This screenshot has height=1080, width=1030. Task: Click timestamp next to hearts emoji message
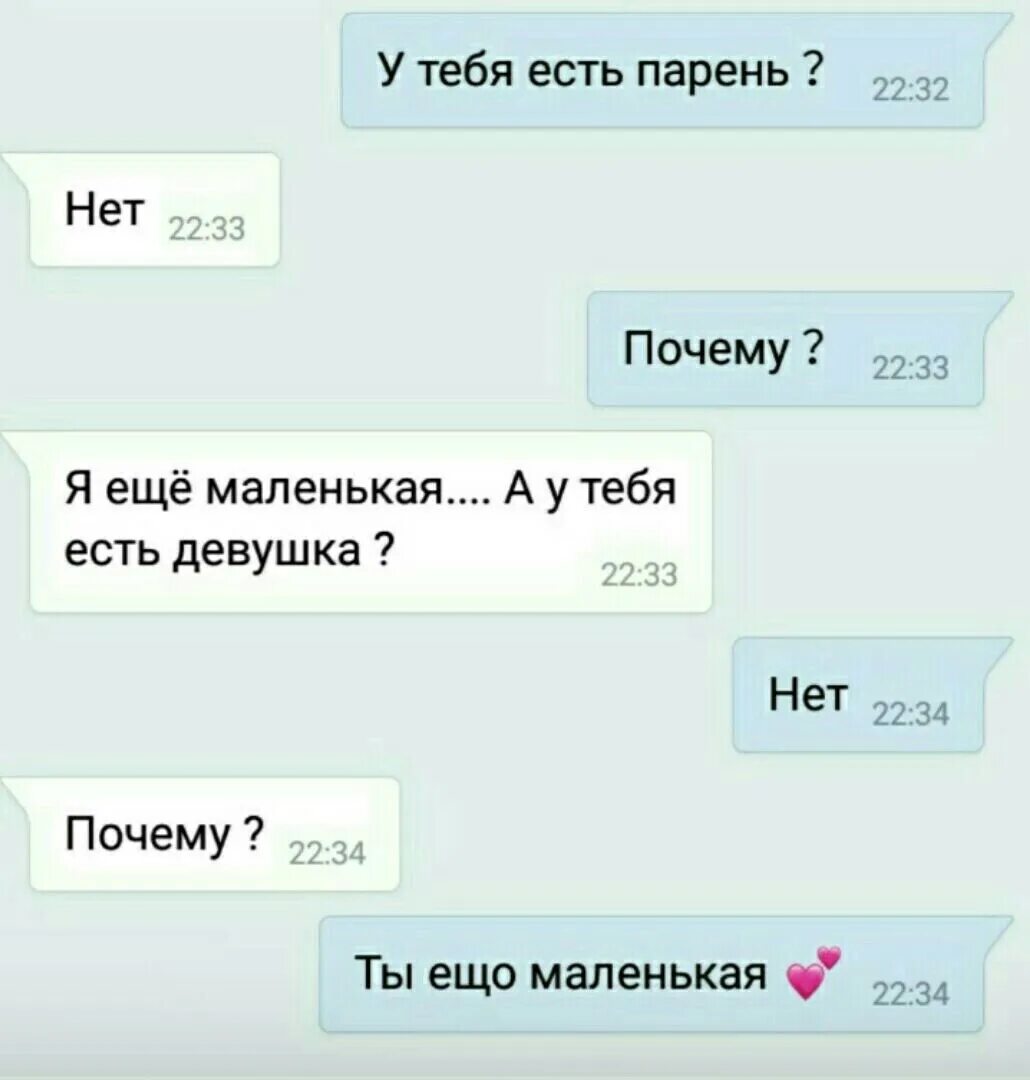[x=911, y=995]
